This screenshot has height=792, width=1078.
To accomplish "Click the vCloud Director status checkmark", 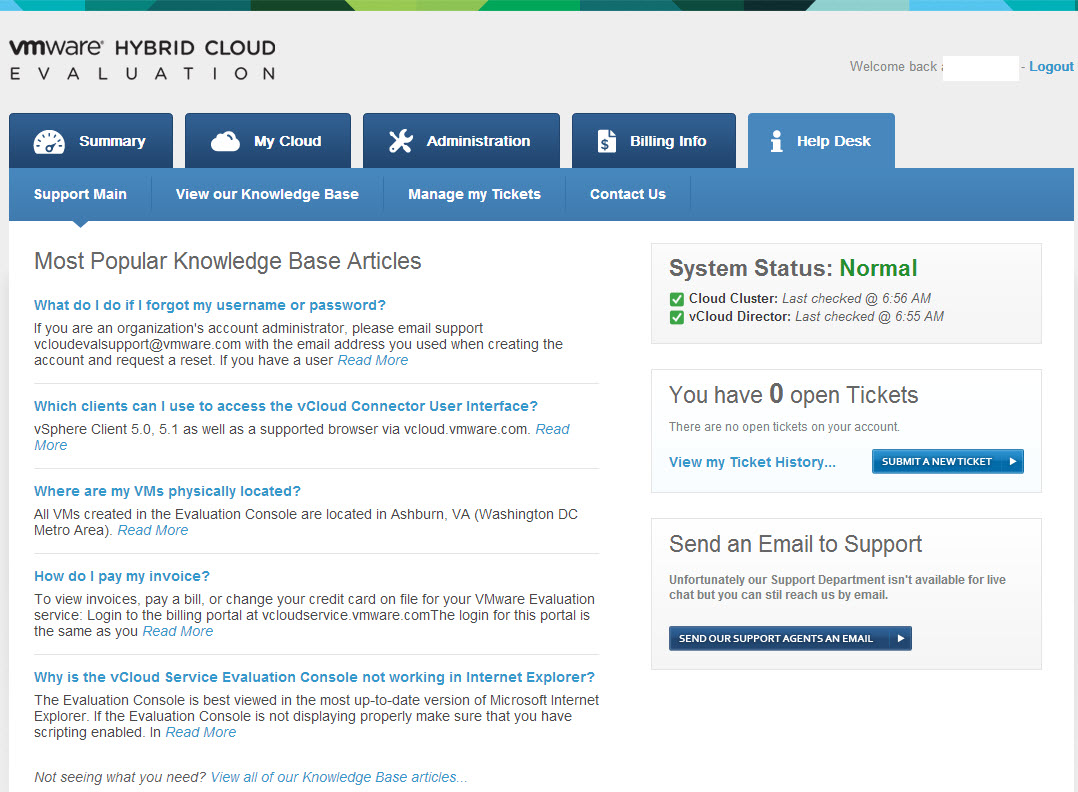I will pyautogui.click(x=676, y=317).
